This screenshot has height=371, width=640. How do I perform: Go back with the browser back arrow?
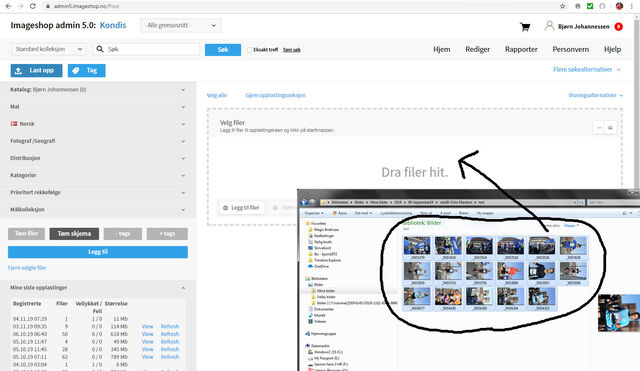click(x=9, y=6)
